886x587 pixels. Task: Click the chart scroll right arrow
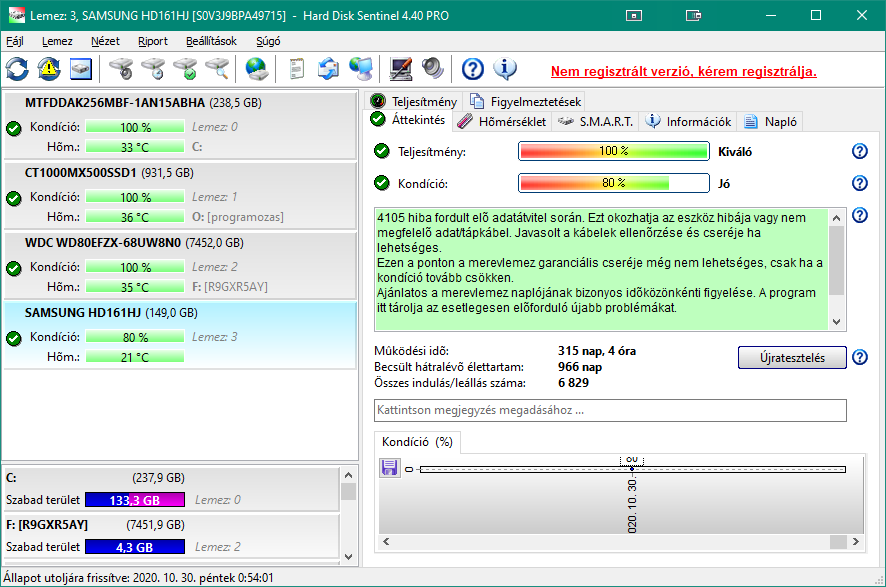tap(855, 541)
